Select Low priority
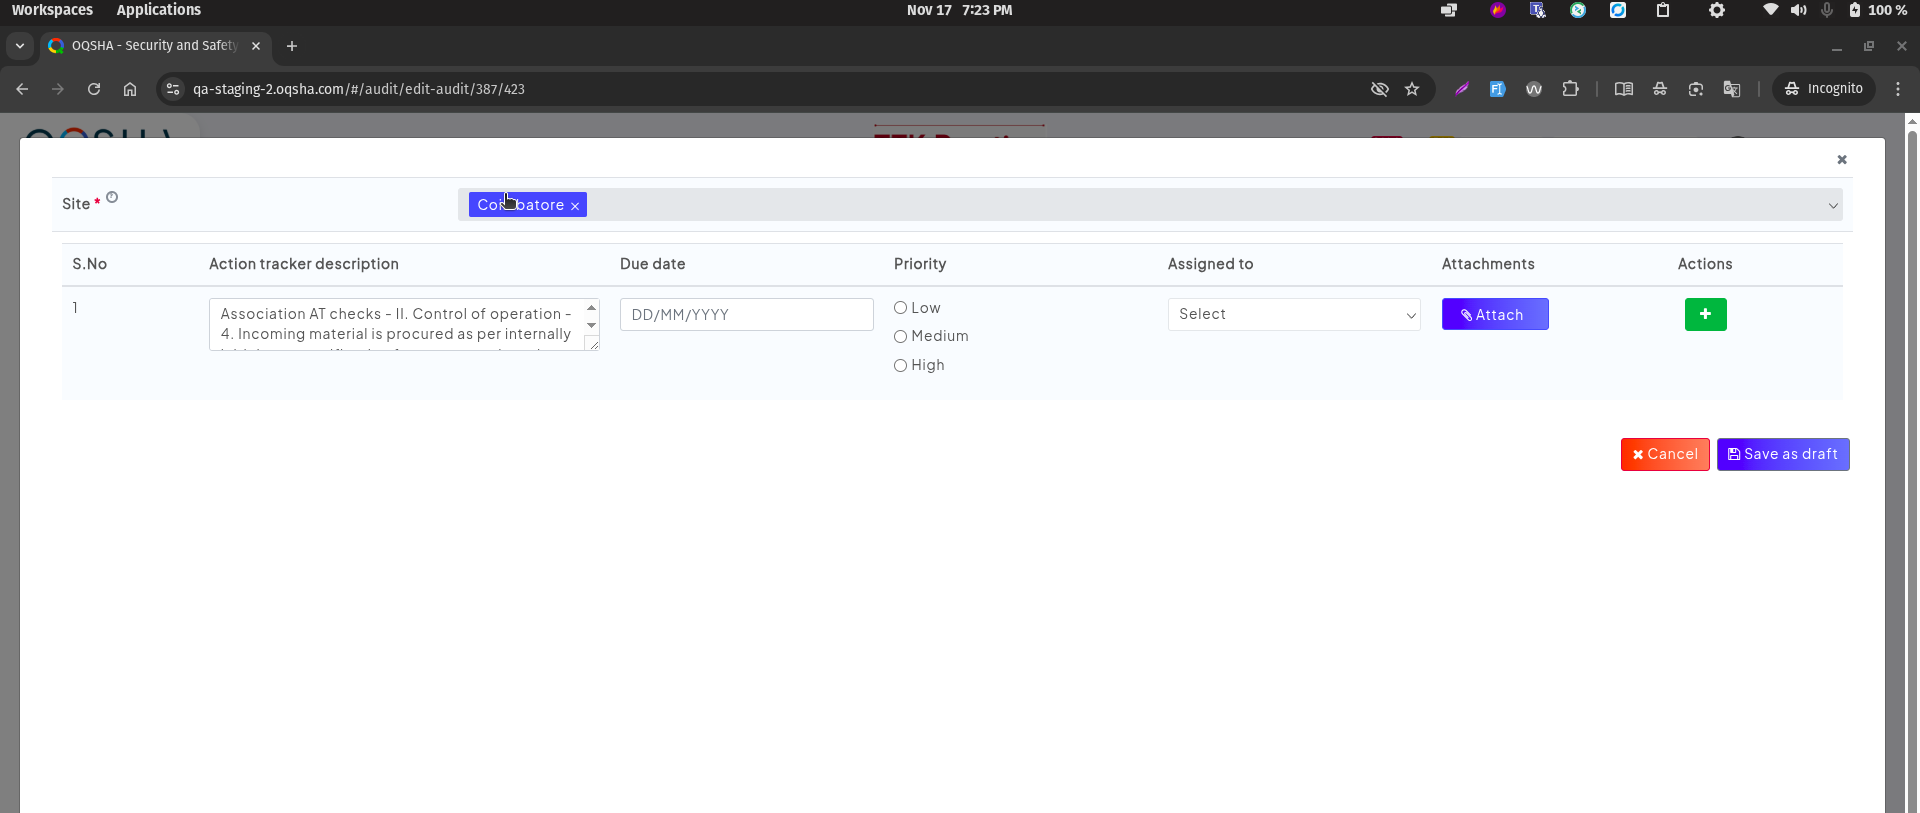Screen dimensions: 1920x813 coord(900,308)
